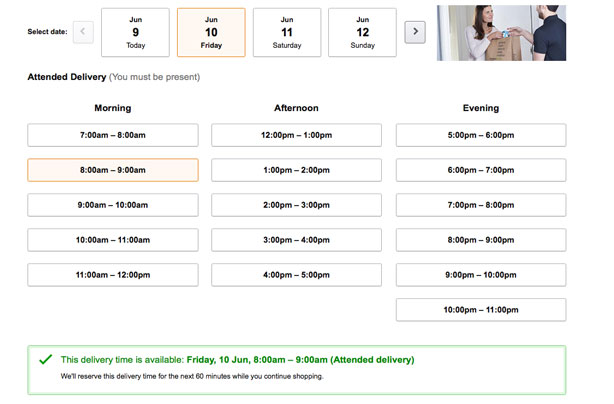Click the previous dates arrow button
Screen dimensions: 614x404
click(x=83, y=32)
